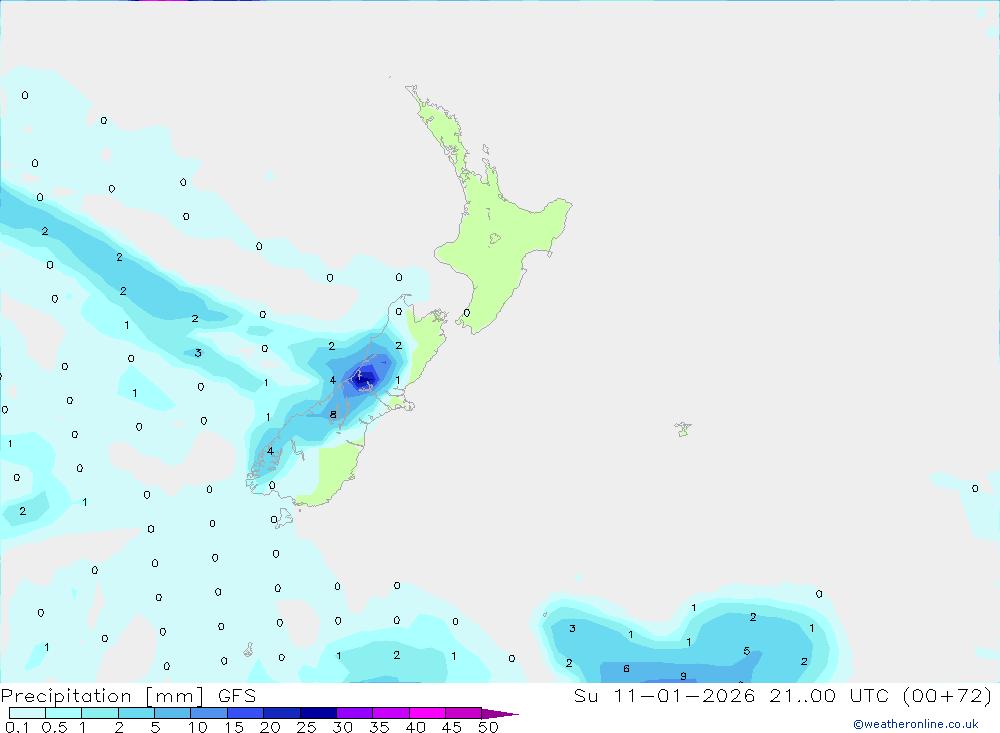
Task: Click the legend label "0.1"
Action: point(17,727)
